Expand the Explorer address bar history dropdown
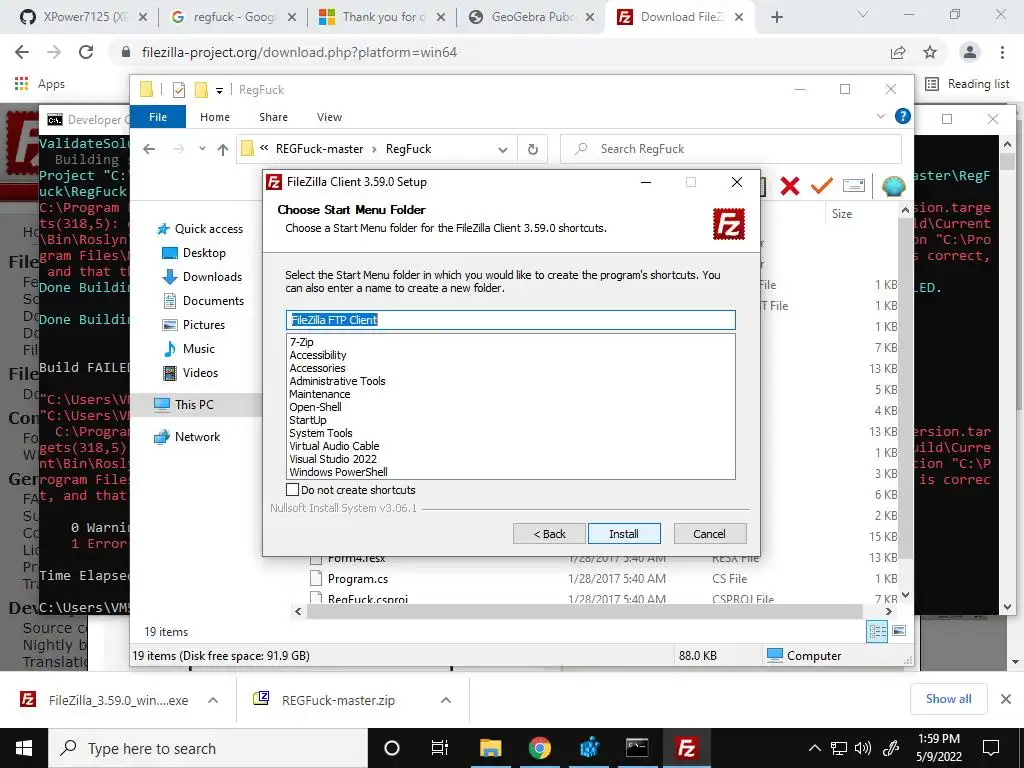This screenshot has height=768, width=1024. click(x=502, y=150)
